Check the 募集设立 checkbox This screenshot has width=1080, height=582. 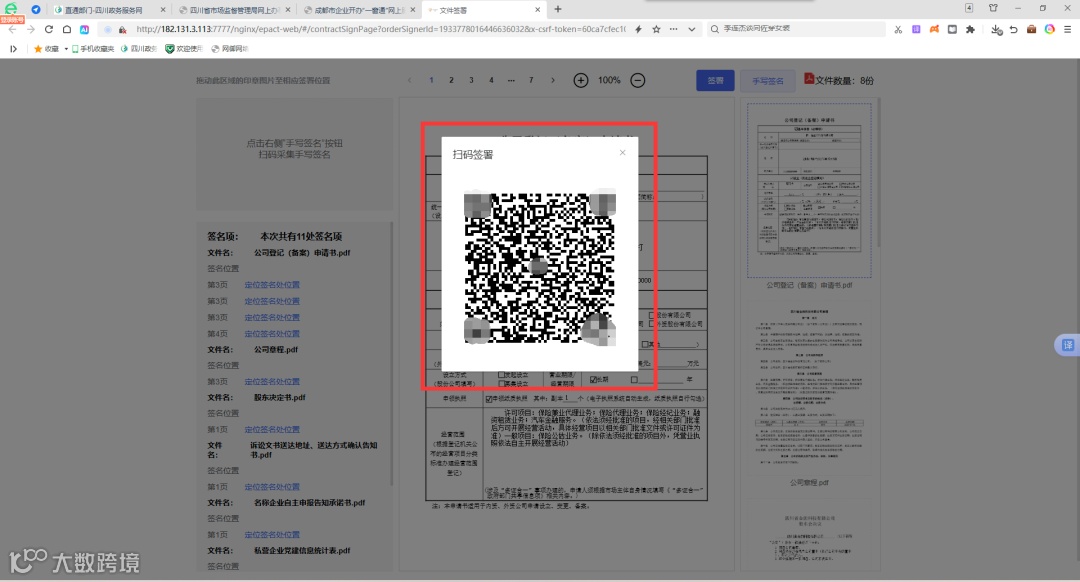coord(501,384)
